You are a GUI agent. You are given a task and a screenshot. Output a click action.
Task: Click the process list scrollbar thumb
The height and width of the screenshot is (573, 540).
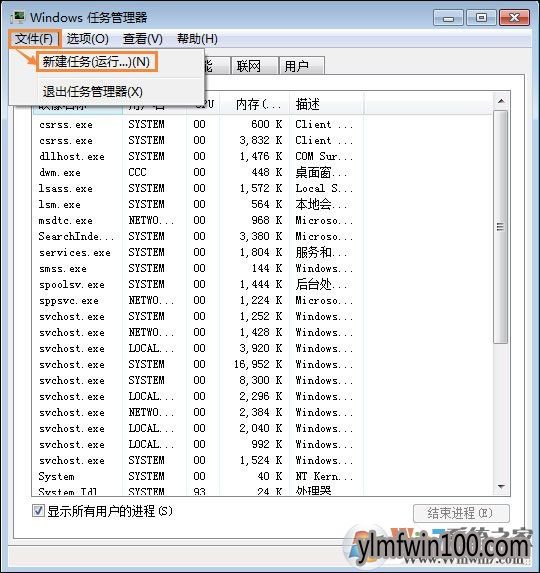coord(501,227)
